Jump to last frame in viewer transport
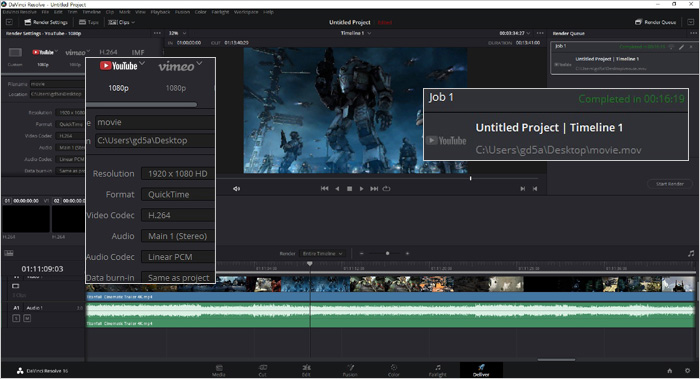Image resolution: width=700 pixels, height=379 pixels. pyautogui.click(x=374, y=189)
